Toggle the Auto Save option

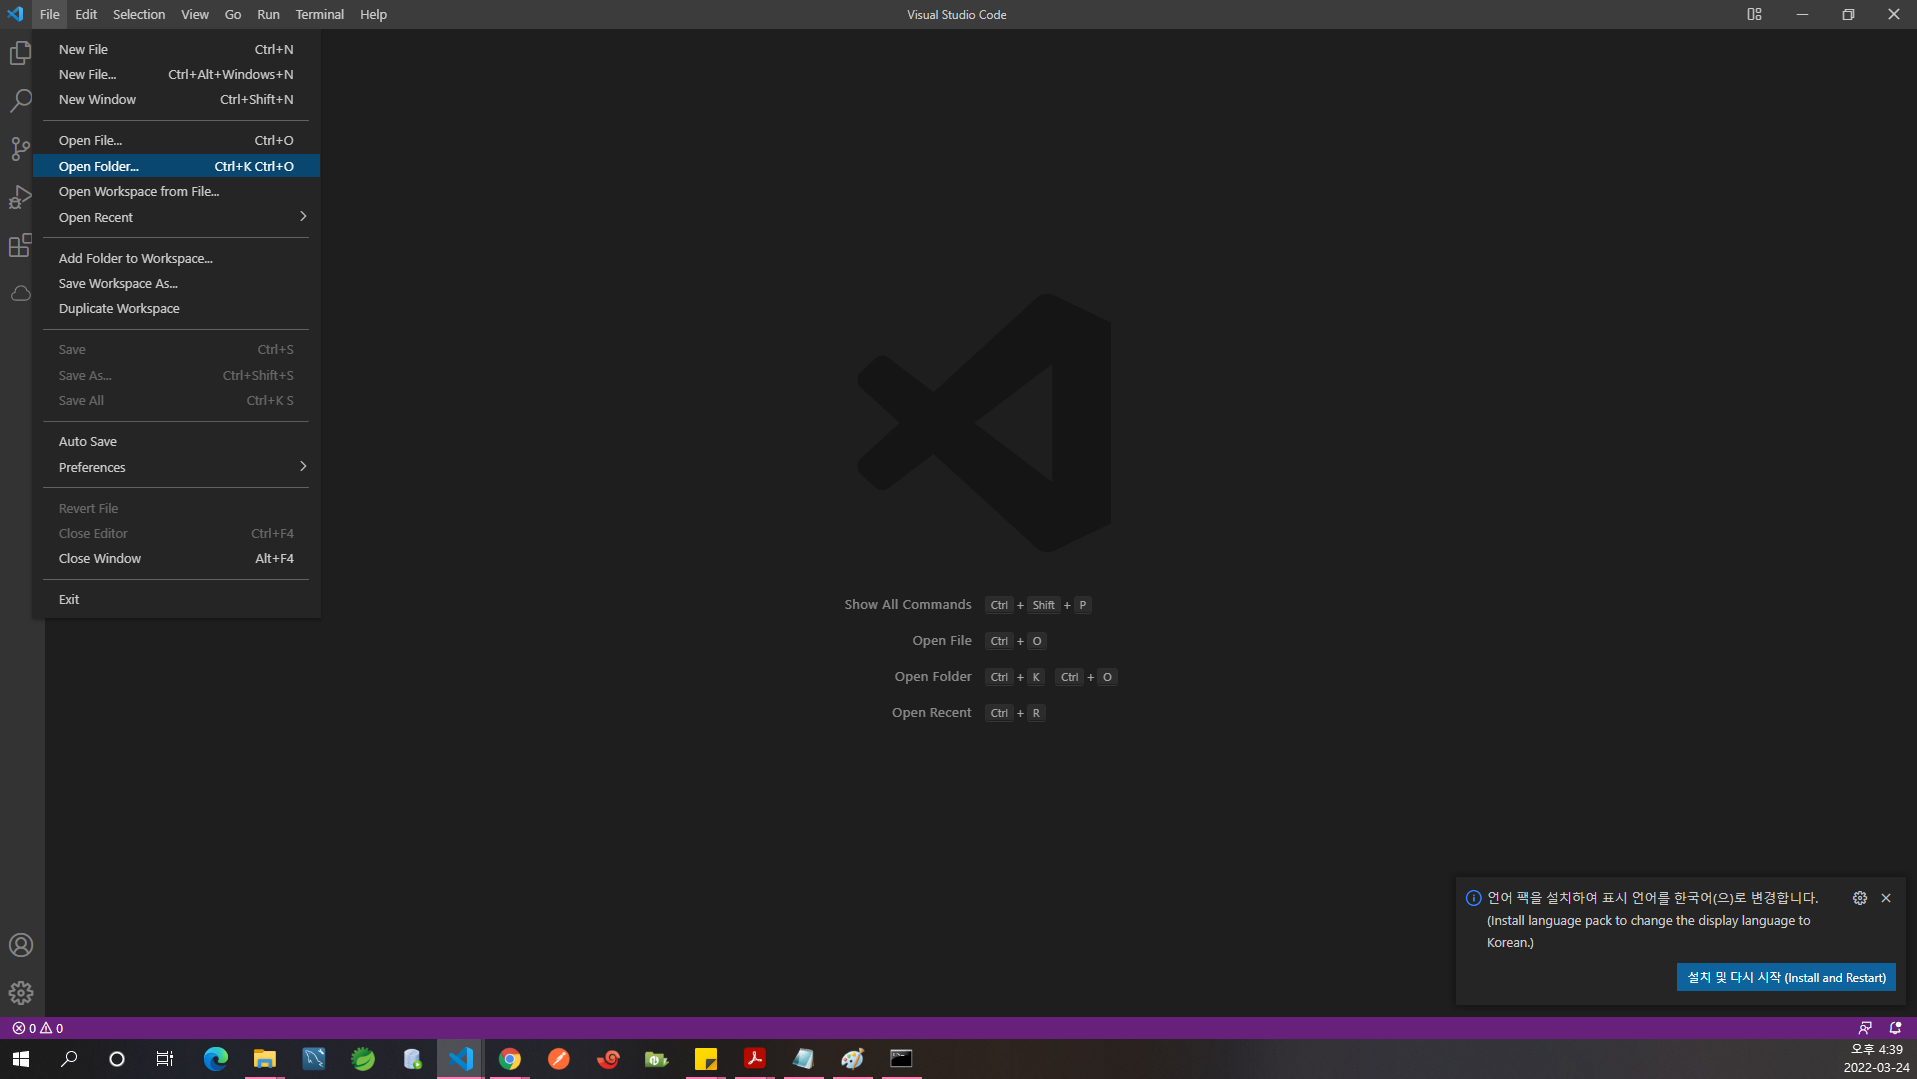tap(177, 441)
